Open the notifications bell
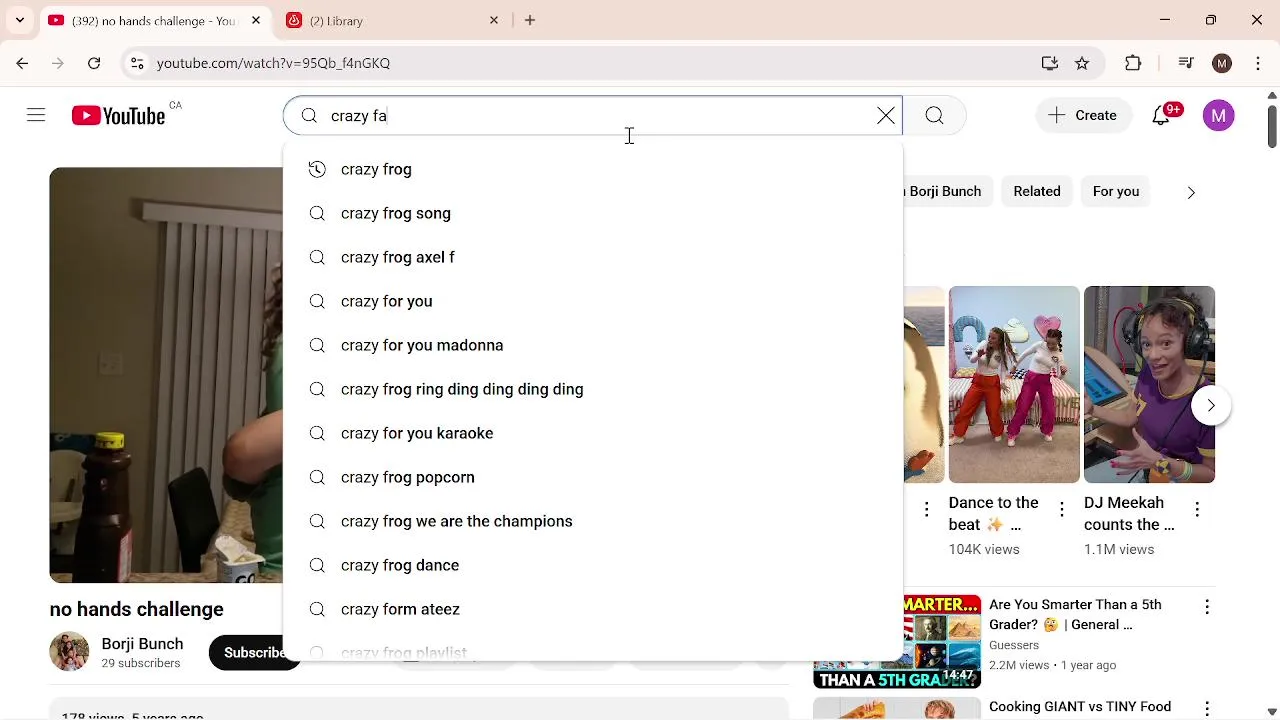This screenshot has height=720, width=1280. click(1161, 116)
